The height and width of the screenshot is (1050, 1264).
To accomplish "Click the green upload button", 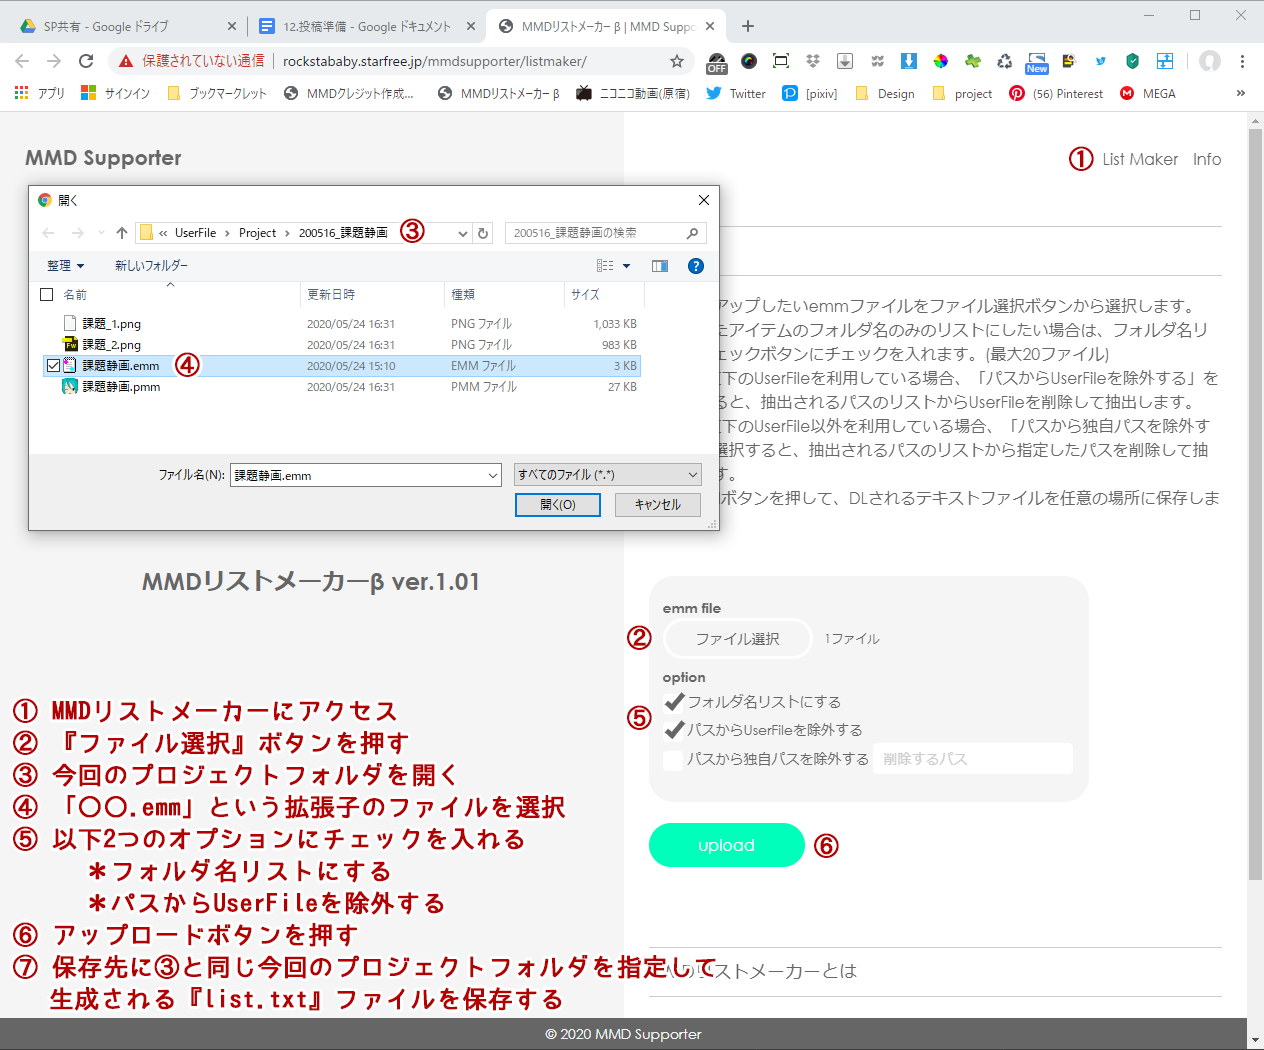I will [x=727, y=845].
